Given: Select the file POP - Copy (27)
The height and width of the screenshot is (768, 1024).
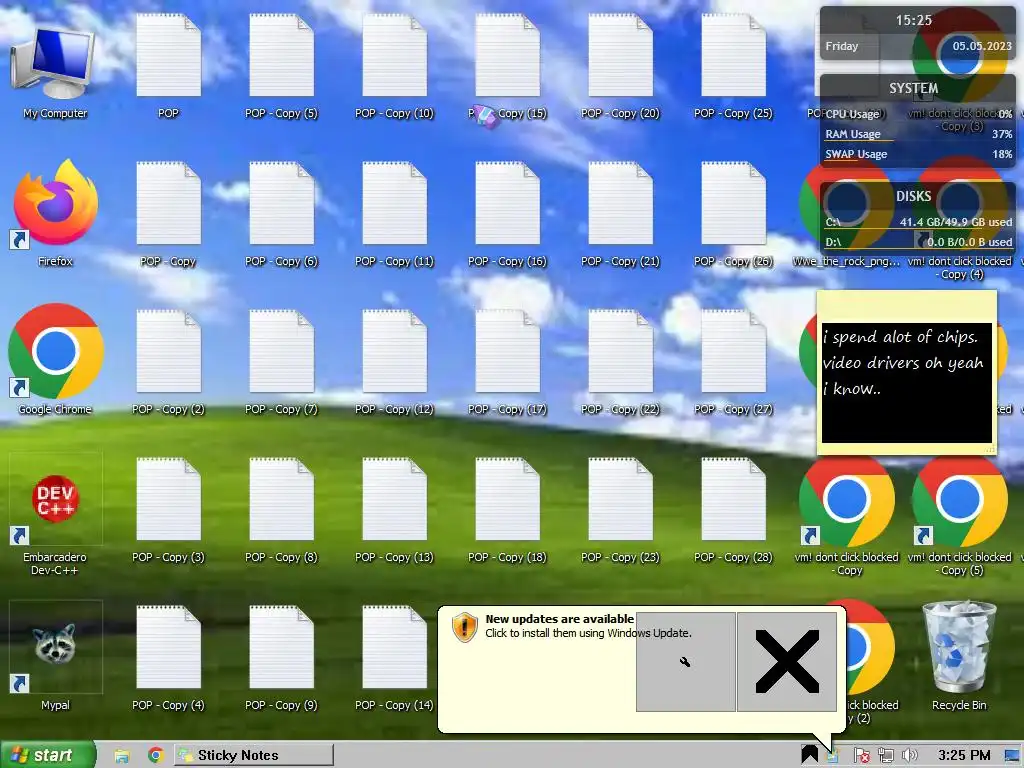Looking at the screenshot, I should pyautogui.click(x=733, y=362).
